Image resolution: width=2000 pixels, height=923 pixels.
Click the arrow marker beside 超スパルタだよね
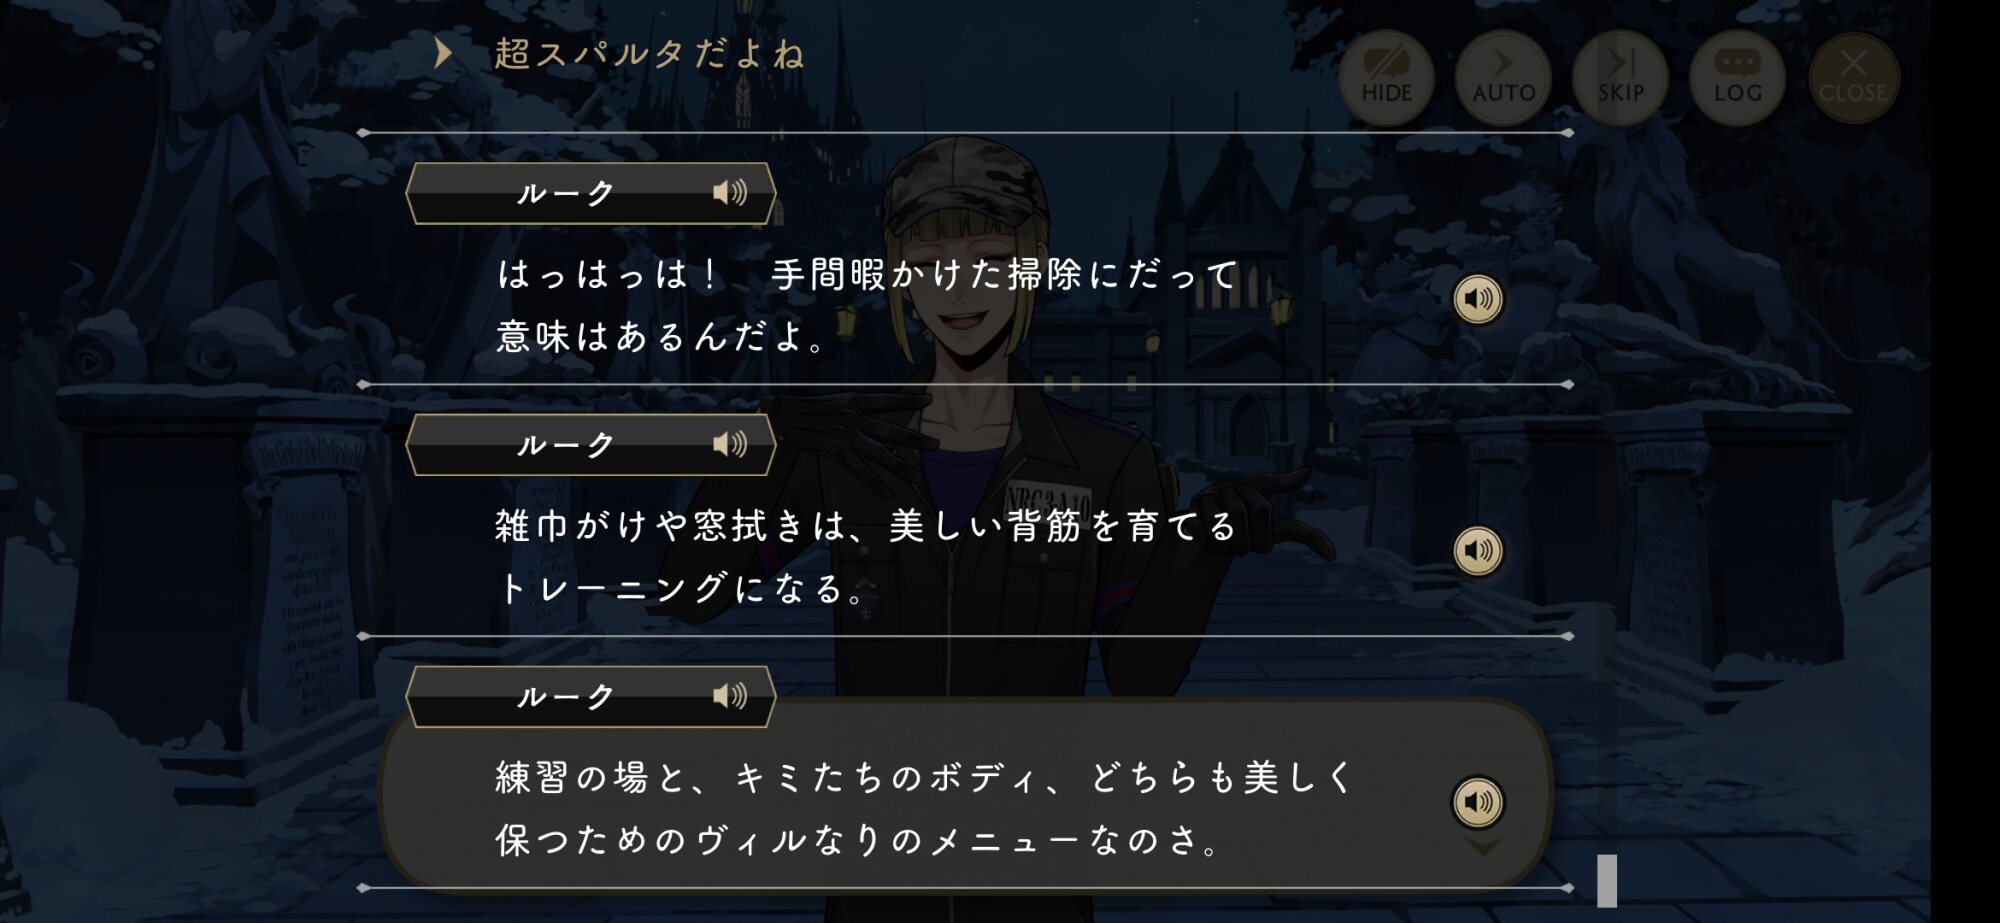pos(443,53)
